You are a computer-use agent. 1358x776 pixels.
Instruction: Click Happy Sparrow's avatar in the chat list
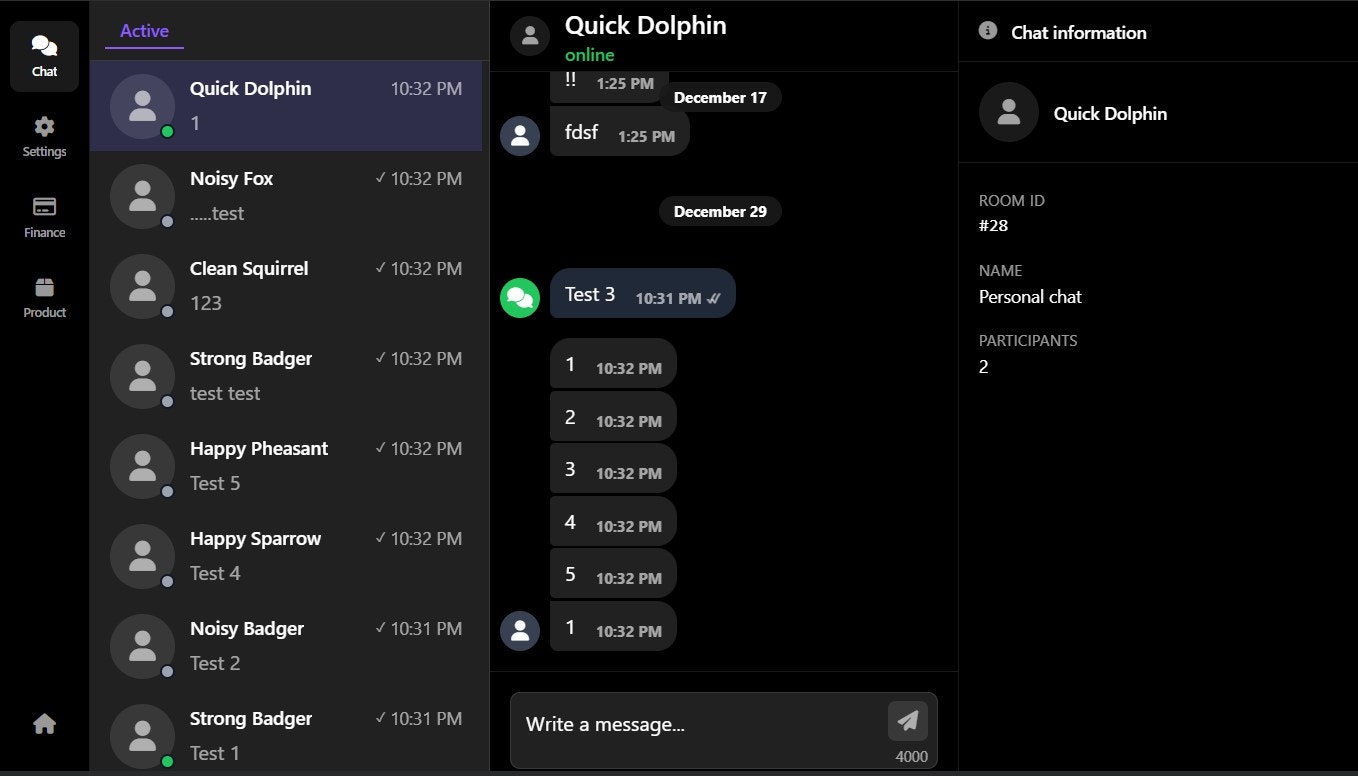click(x=142, y=556)
